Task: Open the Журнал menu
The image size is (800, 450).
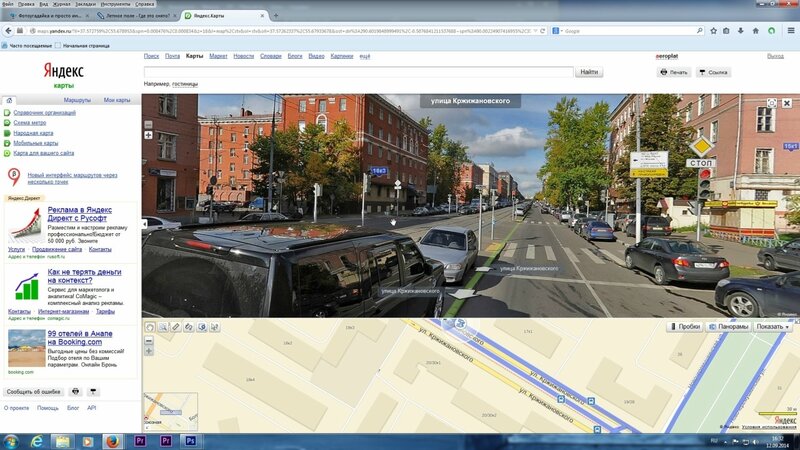Action: pyautogui.click(x=62, y=4)
